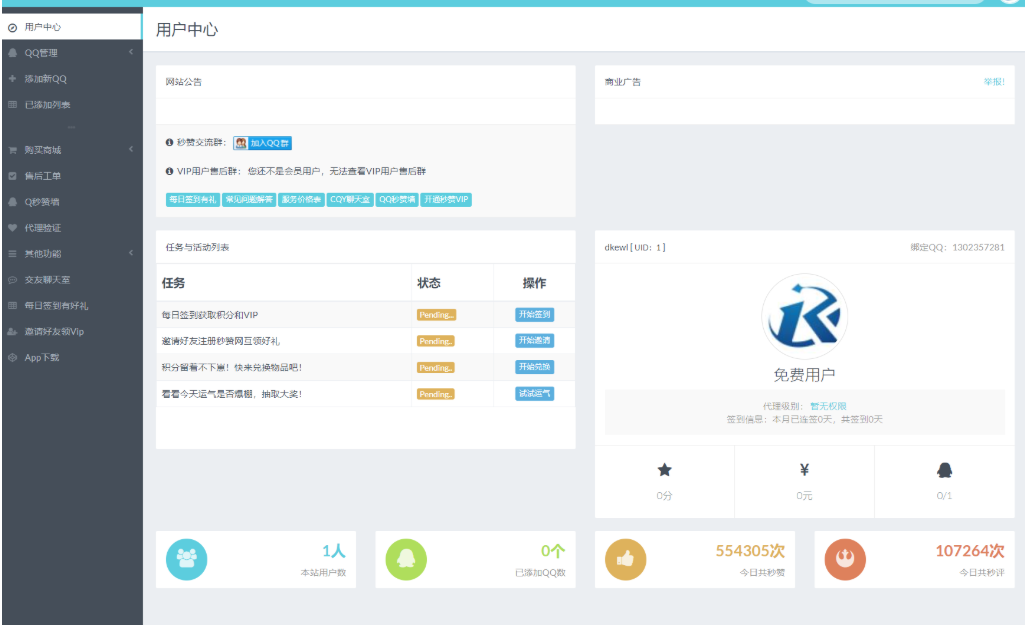Select App下载 from the sidebar

42,357
